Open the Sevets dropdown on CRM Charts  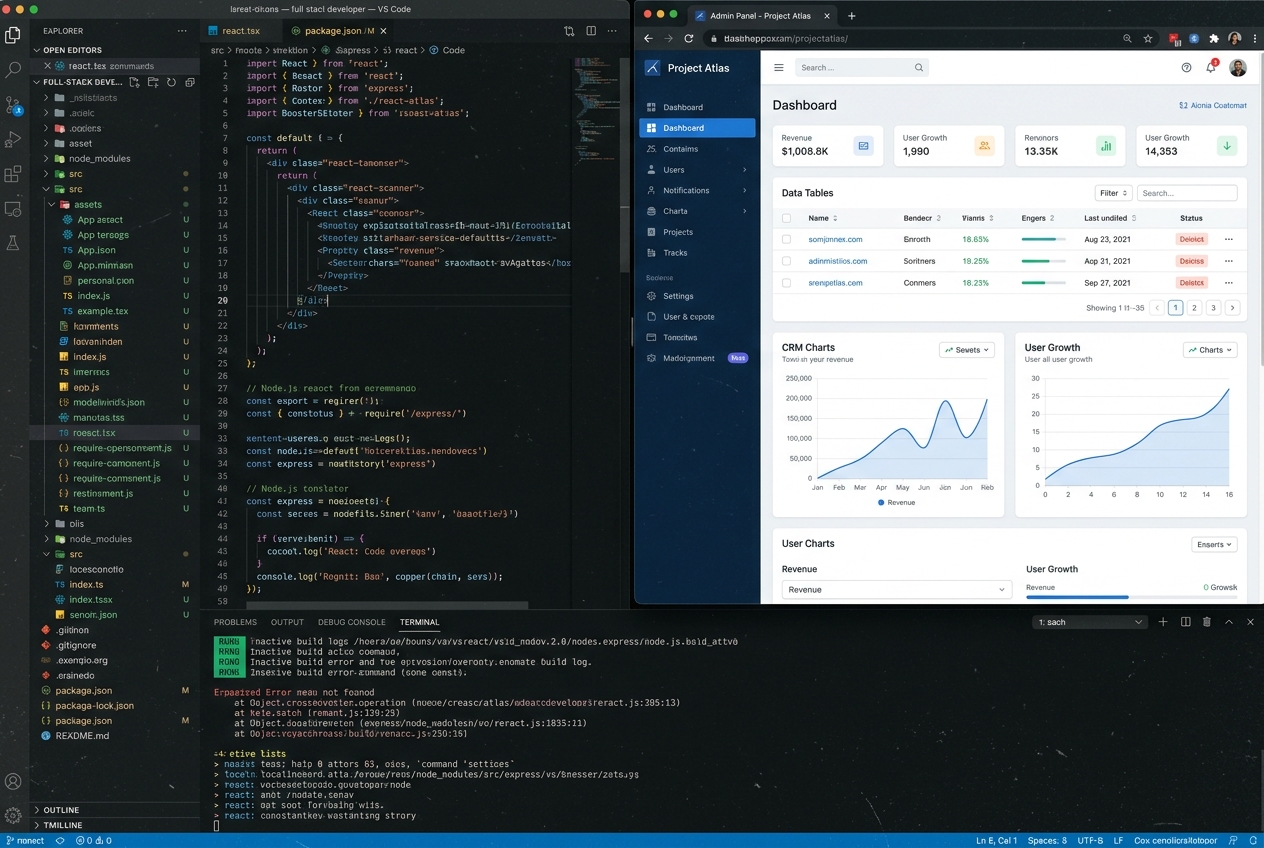coord(967,350)
